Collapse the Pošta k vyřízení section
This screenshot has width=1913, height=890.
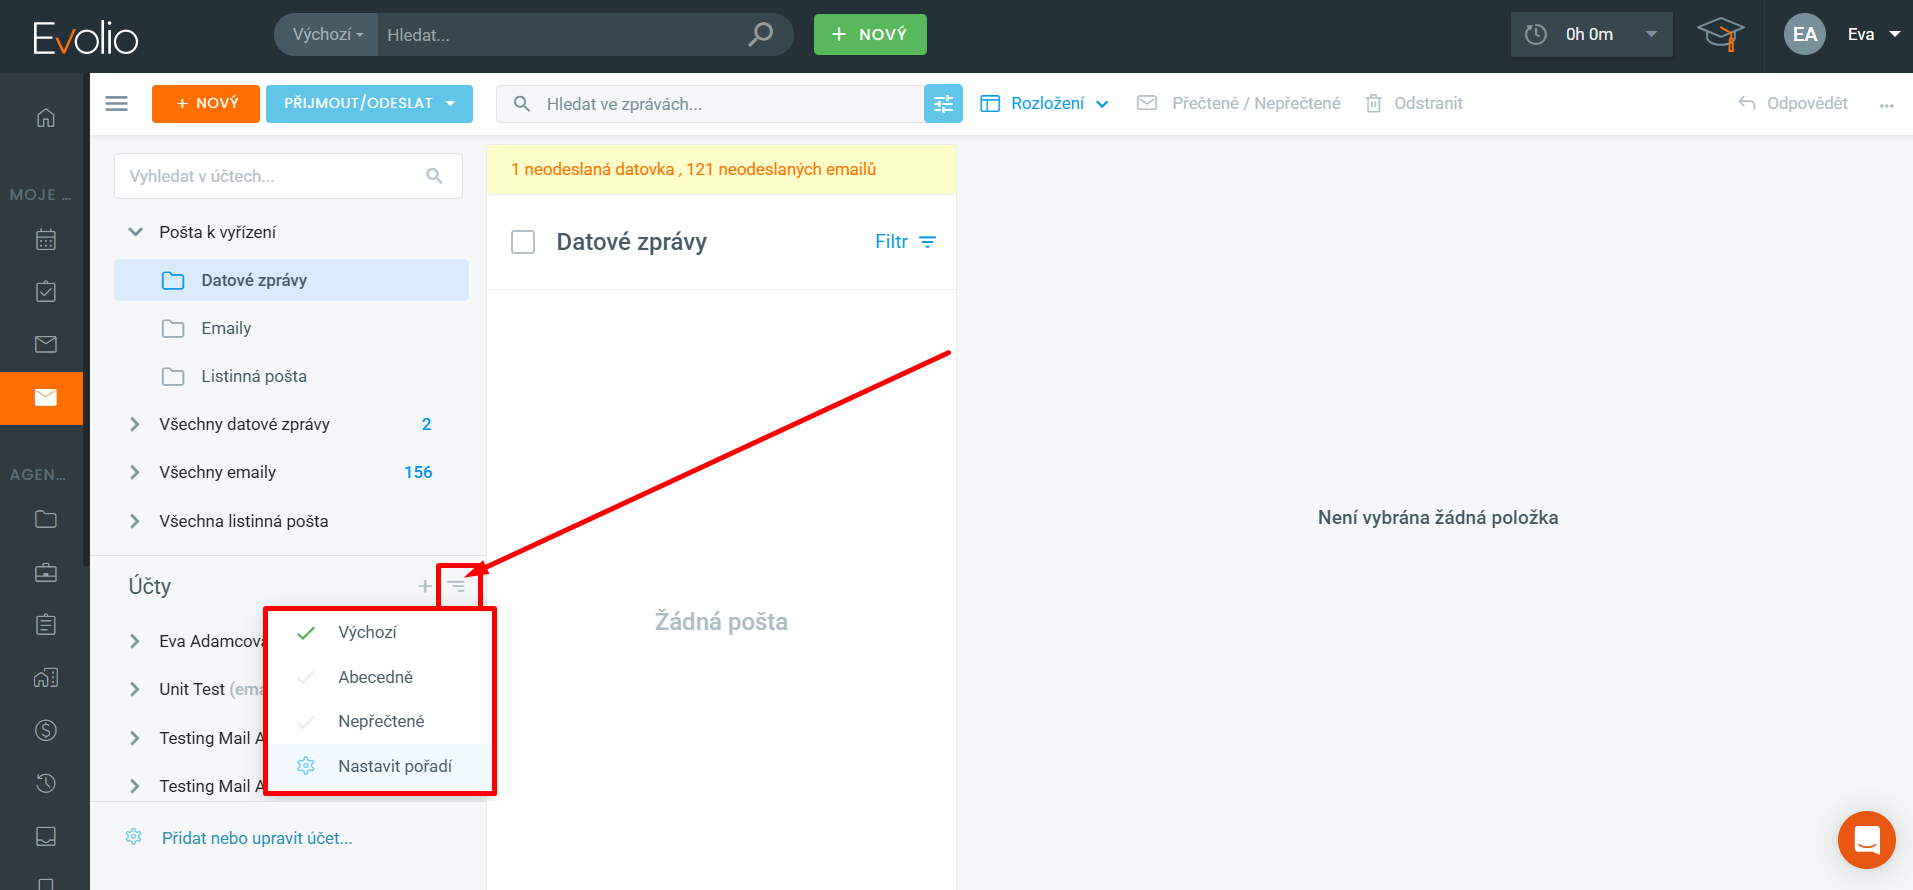click(135, 232)
